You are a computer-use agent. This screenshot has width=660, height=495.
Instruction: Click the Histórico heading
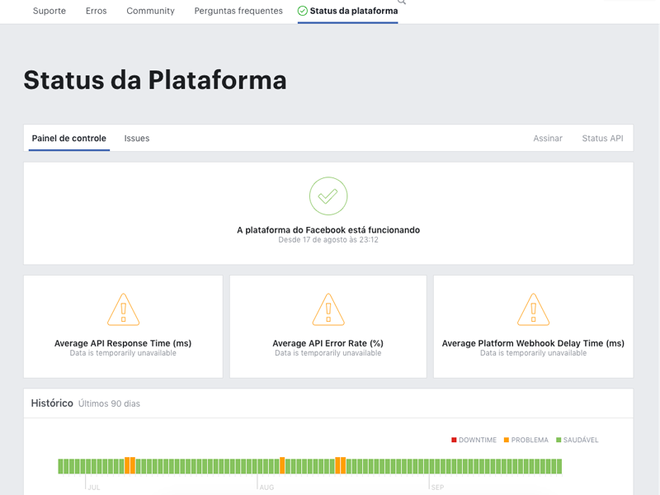(52, 403)
